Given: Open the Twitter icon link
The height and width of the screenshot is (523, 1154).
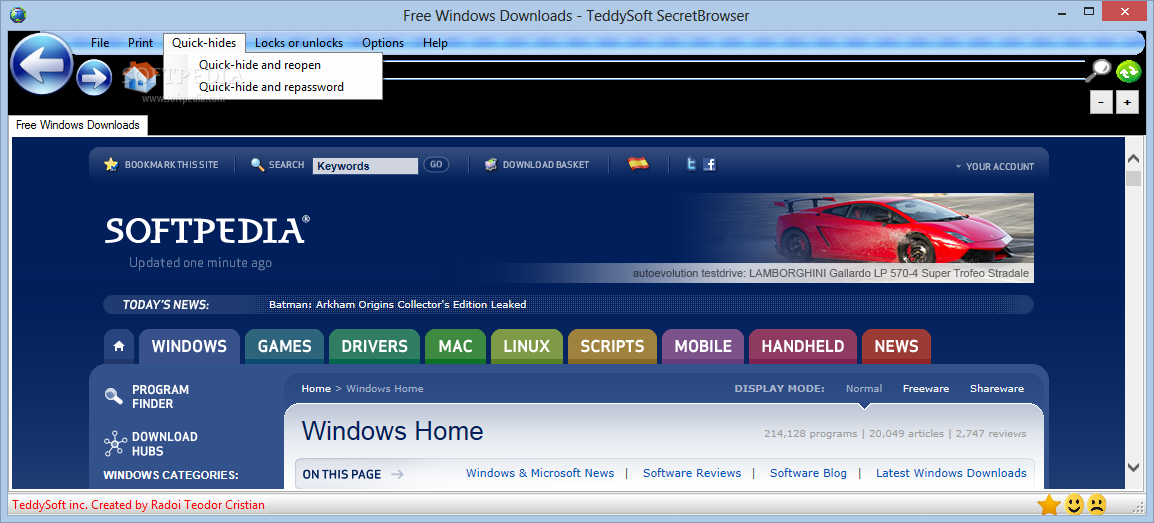Looking at the screenshot, I should [x=691, y=165].
